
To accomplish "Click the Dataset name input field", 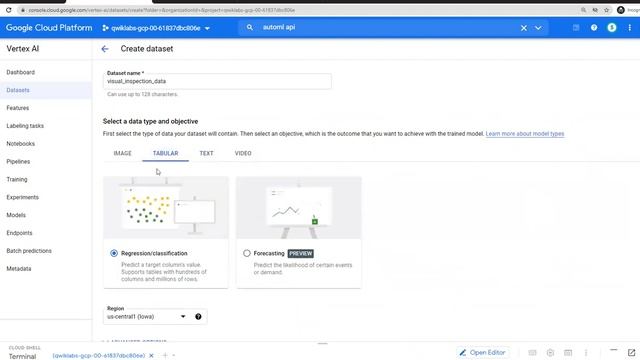I will tap(217, 81).
